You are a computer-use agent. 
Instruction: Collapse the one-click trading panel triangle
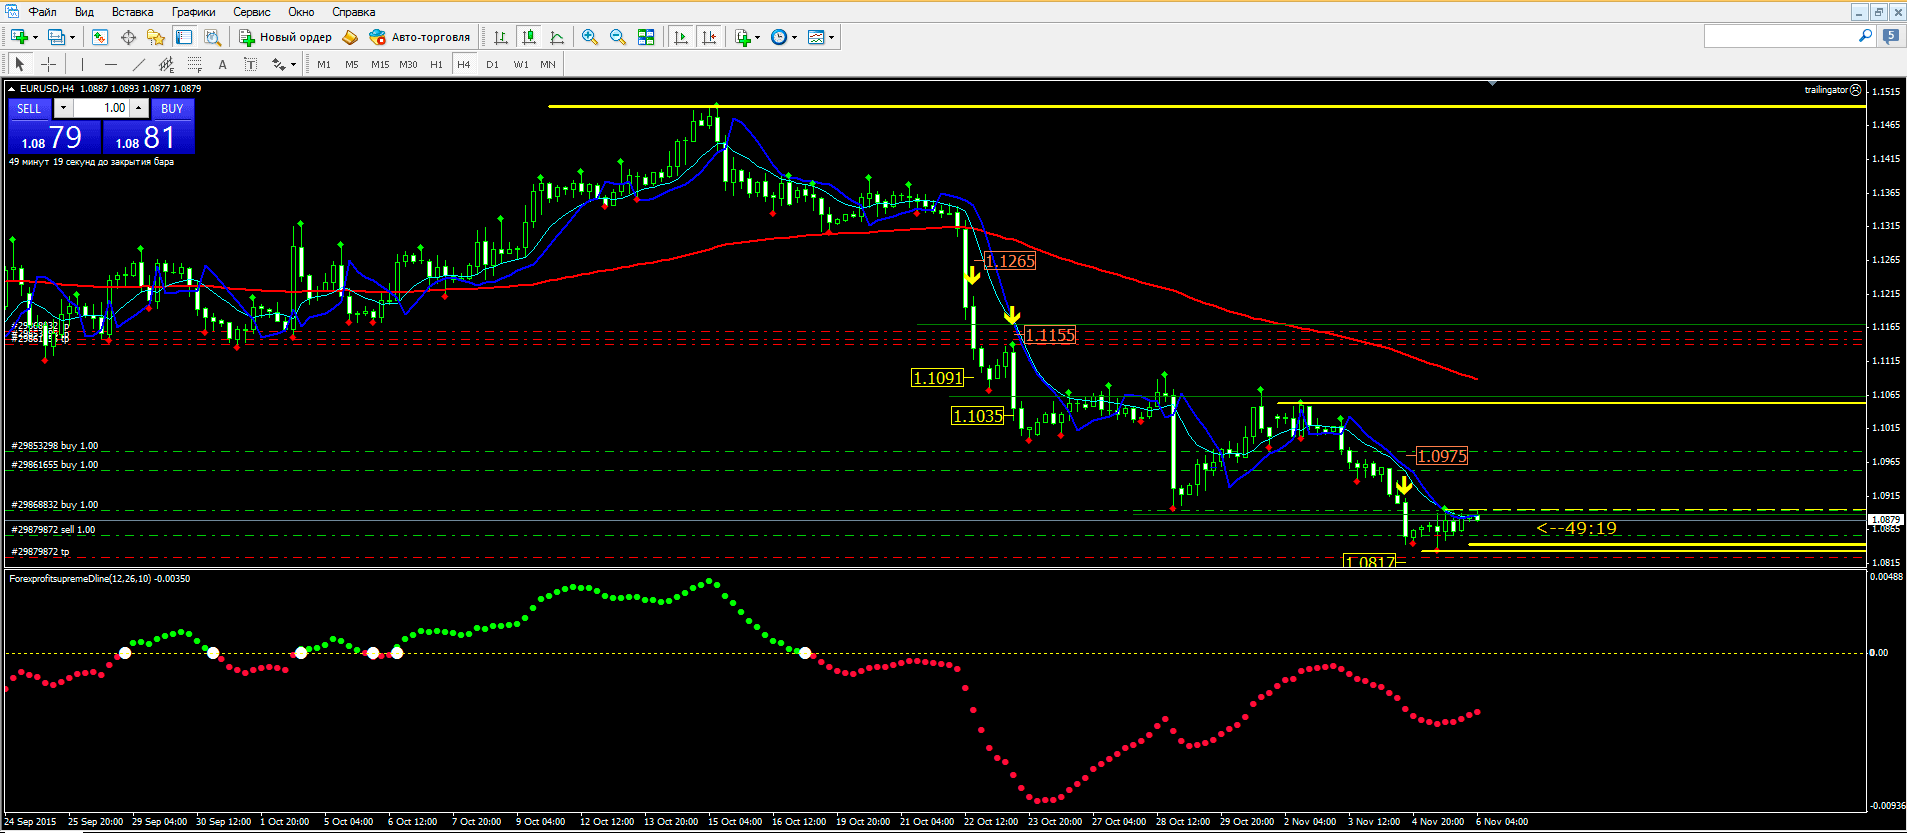point(12,89)
